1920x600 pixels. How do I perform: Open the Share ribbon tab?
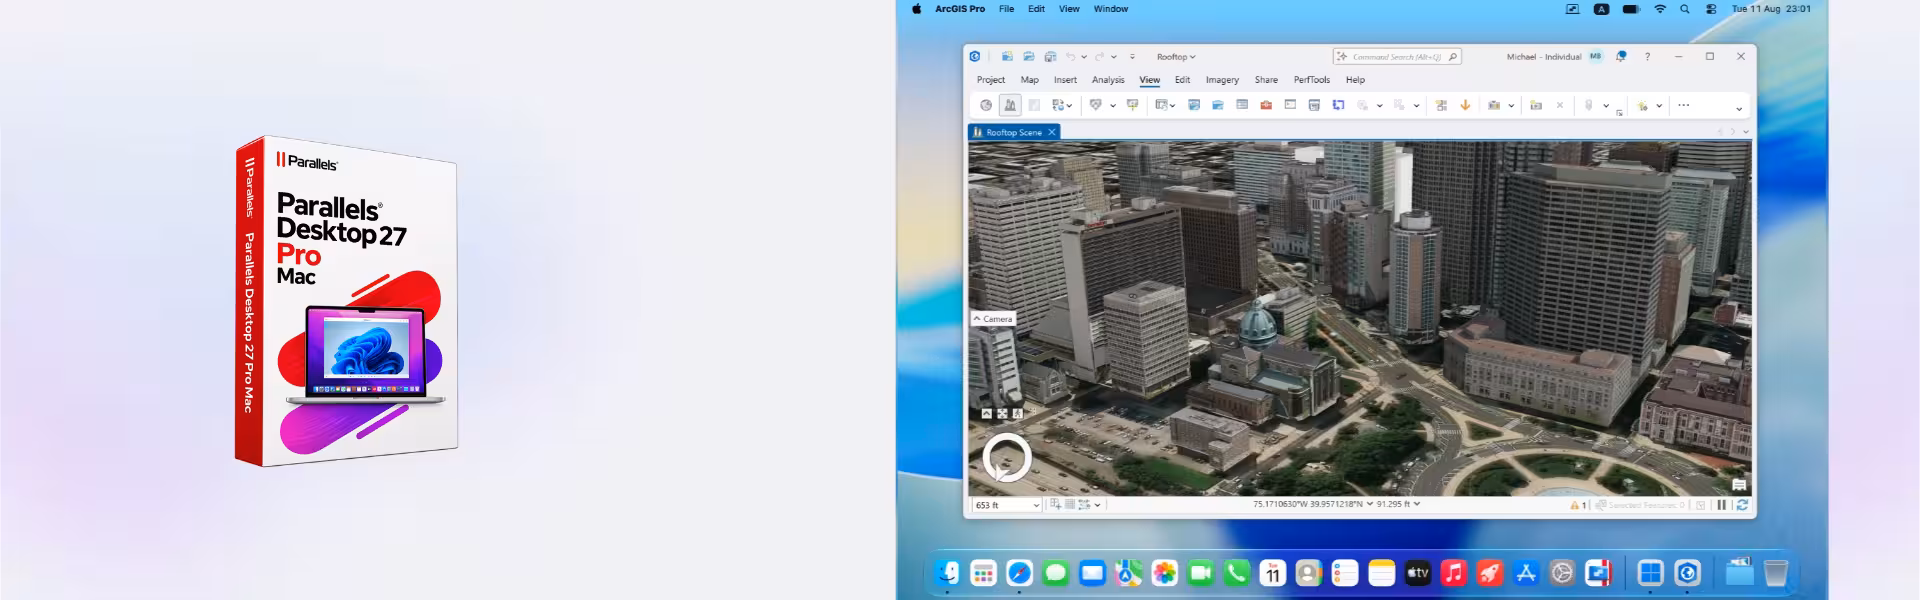(x=1266, y=80)
